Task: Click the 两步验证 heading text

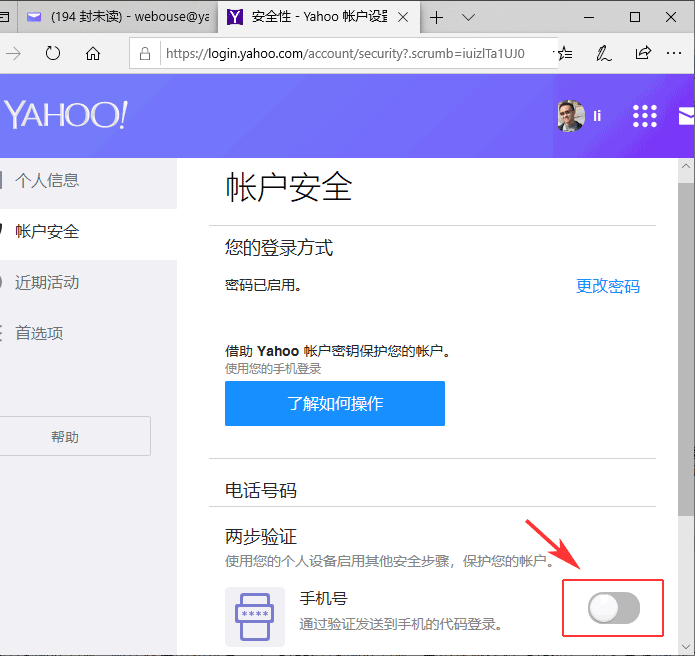Action: pyautogui.click(x=260, y=537)
